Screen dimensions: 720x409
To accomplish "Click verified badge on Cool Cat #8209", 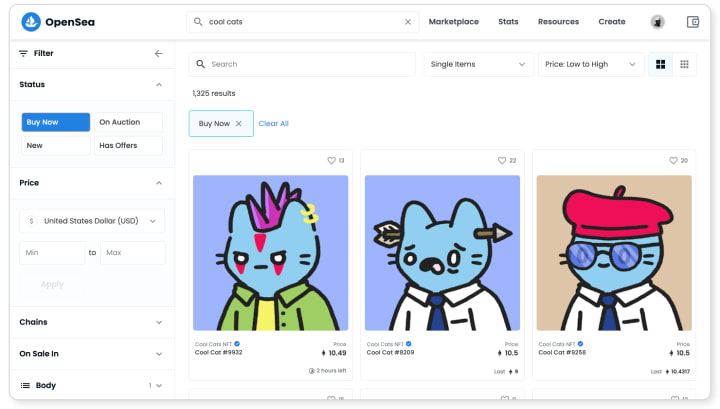I will 409,344.
